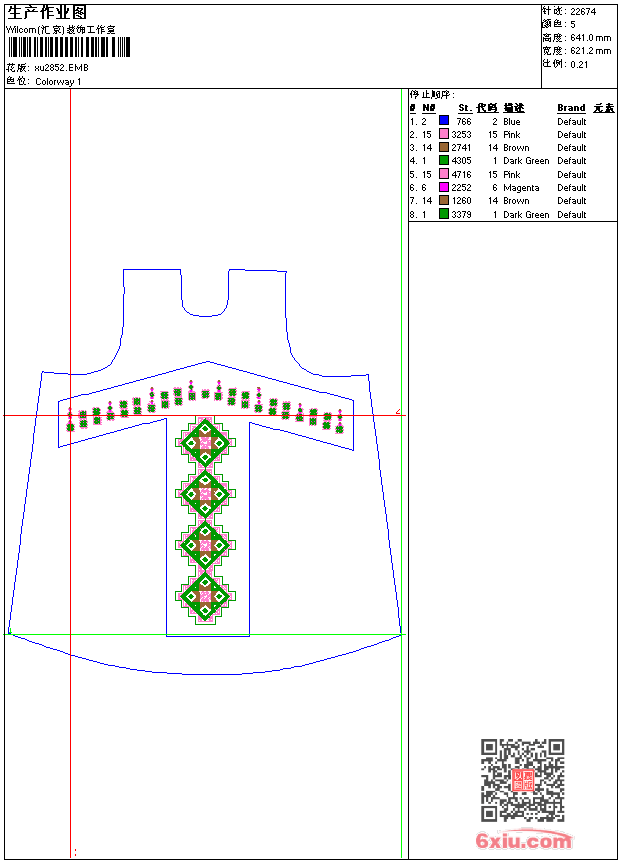Click 'Default' brand in the Magenta row

click(572, 188)
